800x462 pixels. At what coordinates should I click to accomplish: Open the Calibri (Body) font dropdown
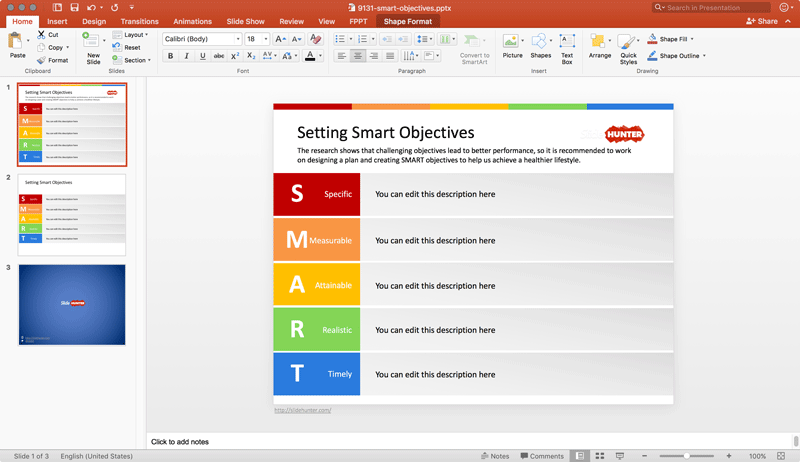[238, 39]
